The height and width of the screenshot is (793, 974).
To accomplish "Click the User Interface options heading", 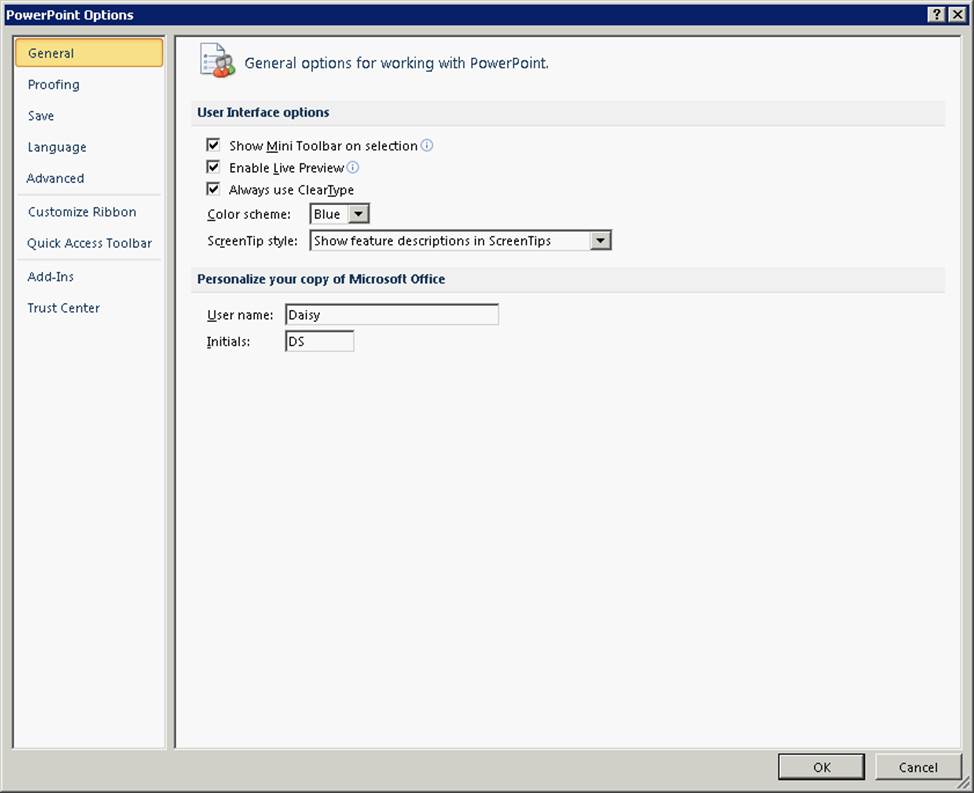I will [263, 112].
